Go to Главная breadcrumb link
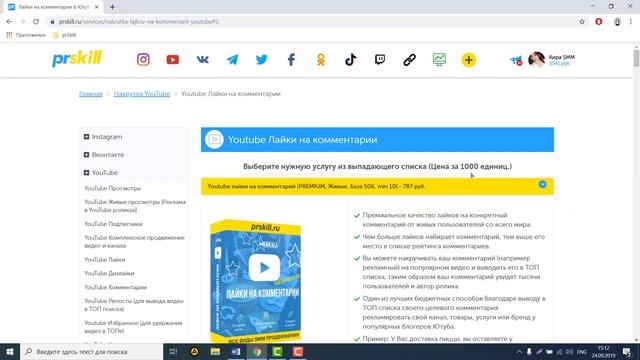Viewport: 640px width, 360px height. [91, 94]
